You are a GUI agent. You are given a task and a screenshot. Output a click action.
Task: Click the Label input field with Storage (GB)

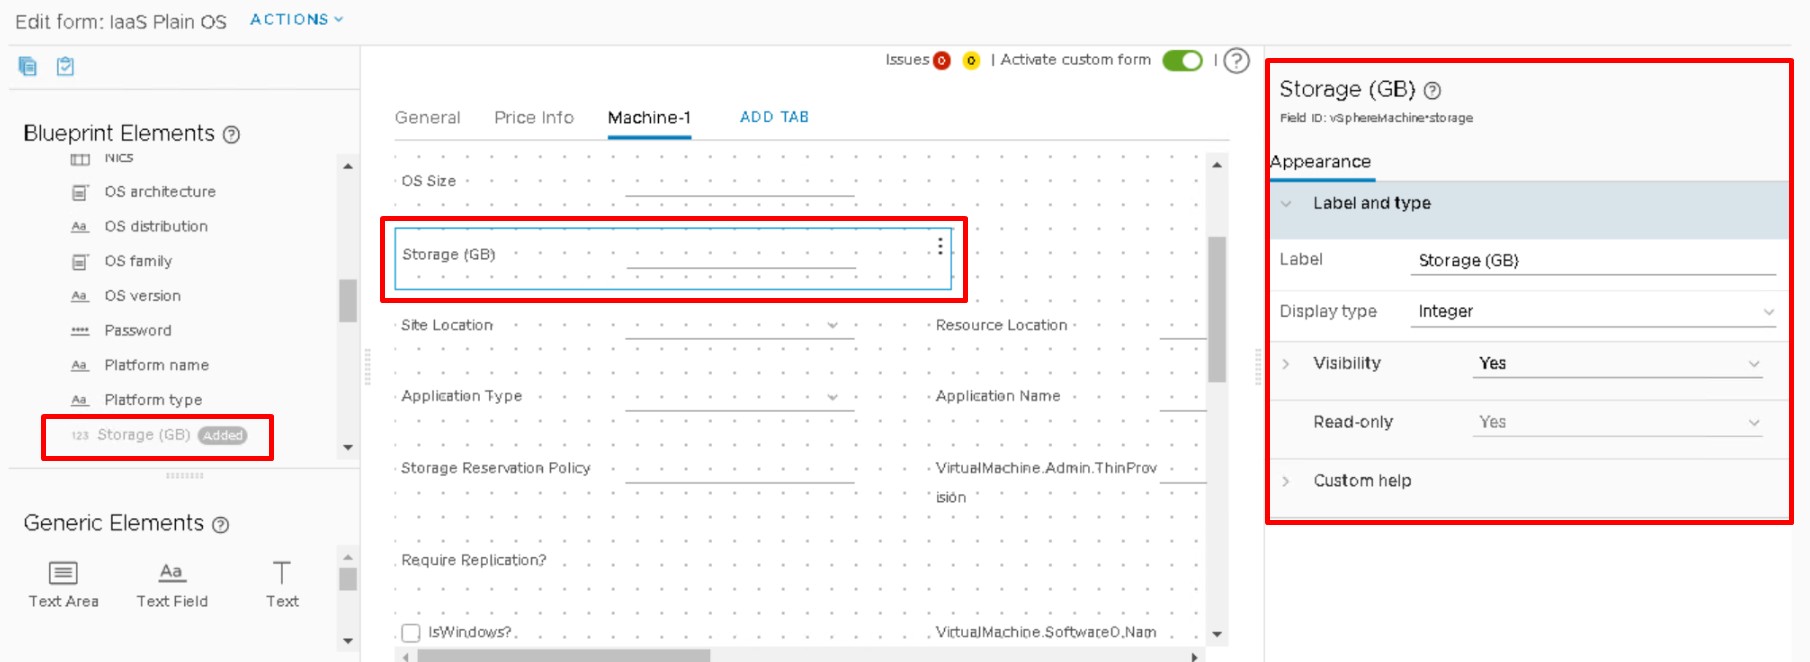(x=1595, y=261)
